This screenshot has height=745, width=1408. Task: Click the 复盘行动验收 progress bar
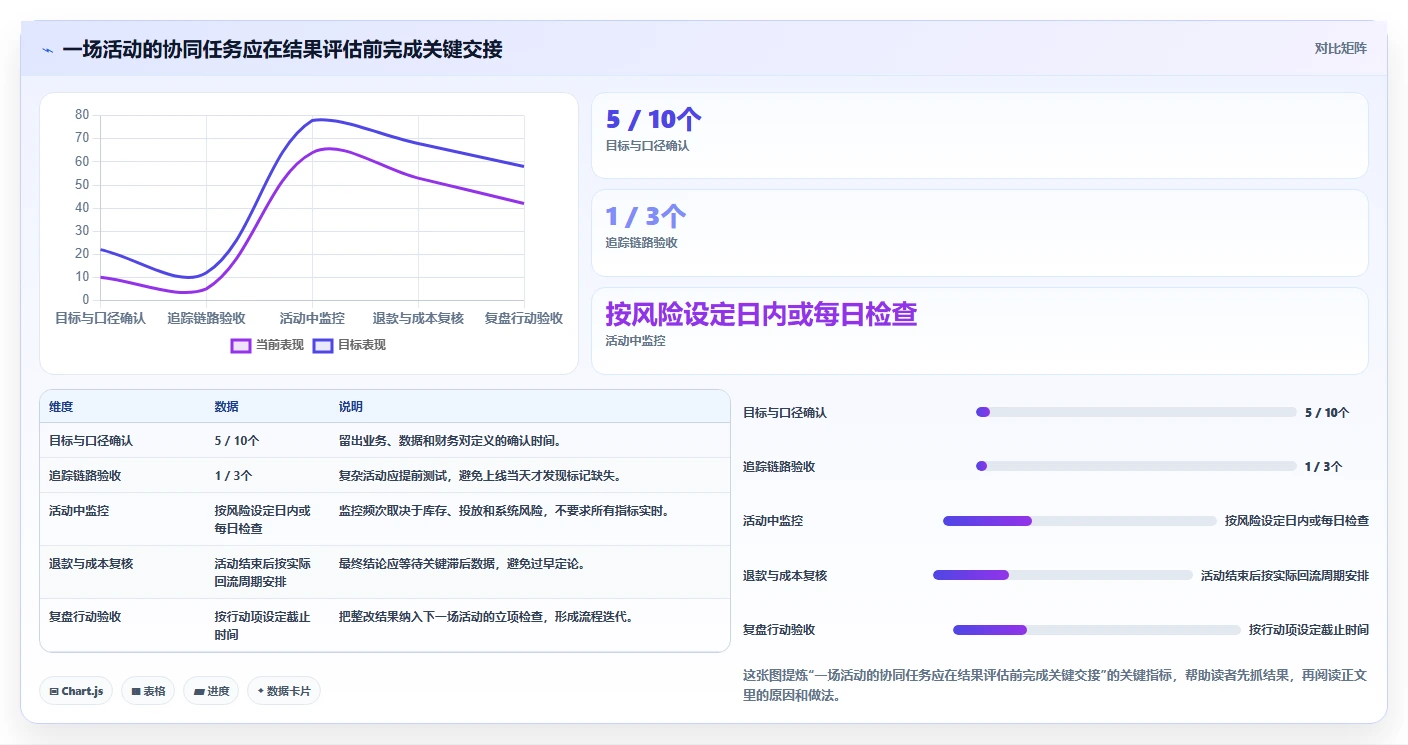point(1097,630)
